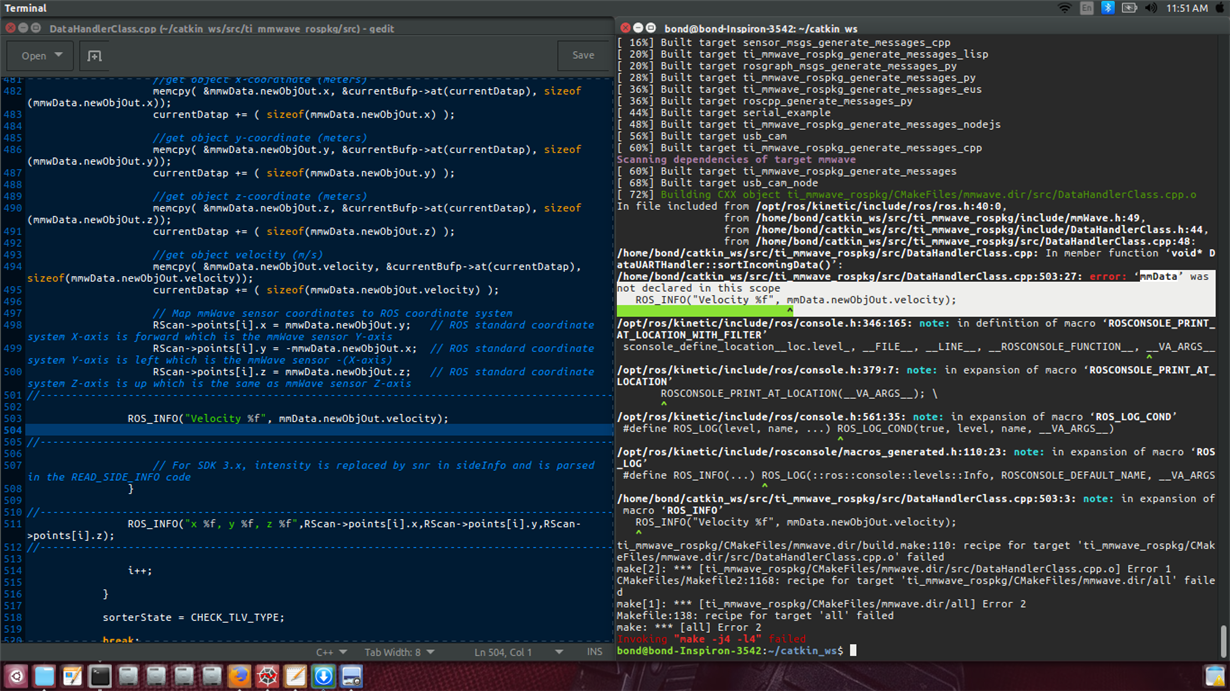Open the 'En' keyboard layout indicator
The width and height of the screenshot is (1230, 691).
coord(1087,8)
